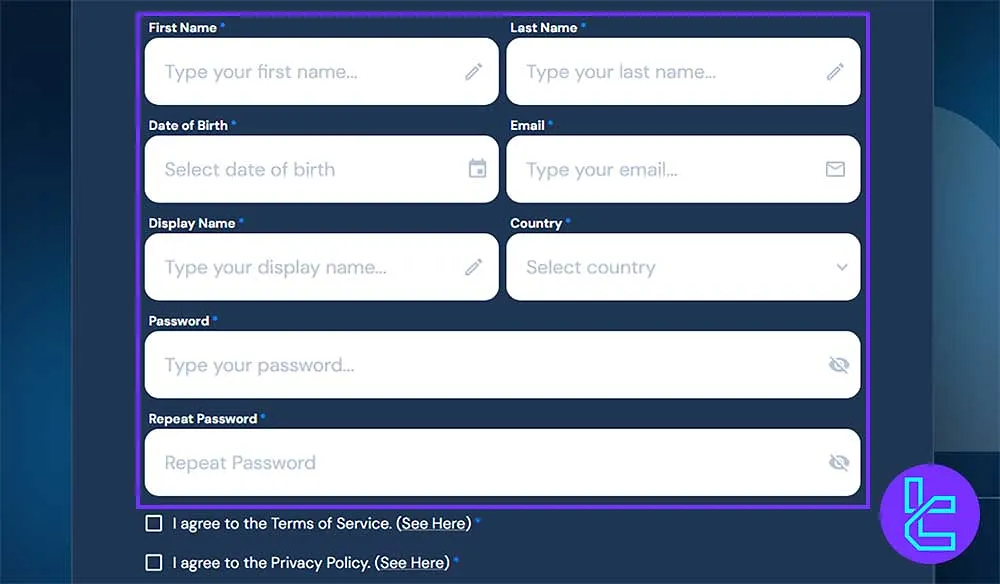
Task: Click the pencil icon in Last Name field
Action: 835,71
